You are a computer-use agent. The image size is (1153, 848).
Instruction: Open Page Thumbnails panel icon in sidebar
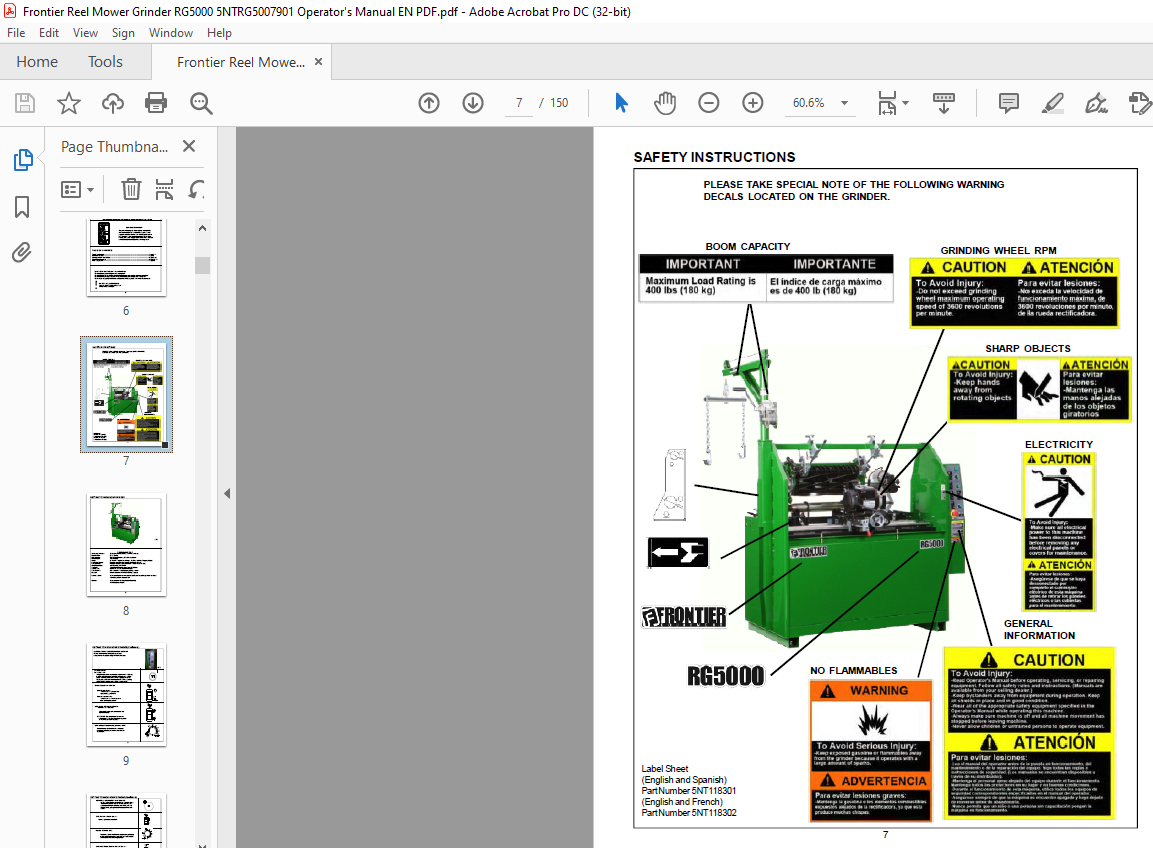(23, 160)
